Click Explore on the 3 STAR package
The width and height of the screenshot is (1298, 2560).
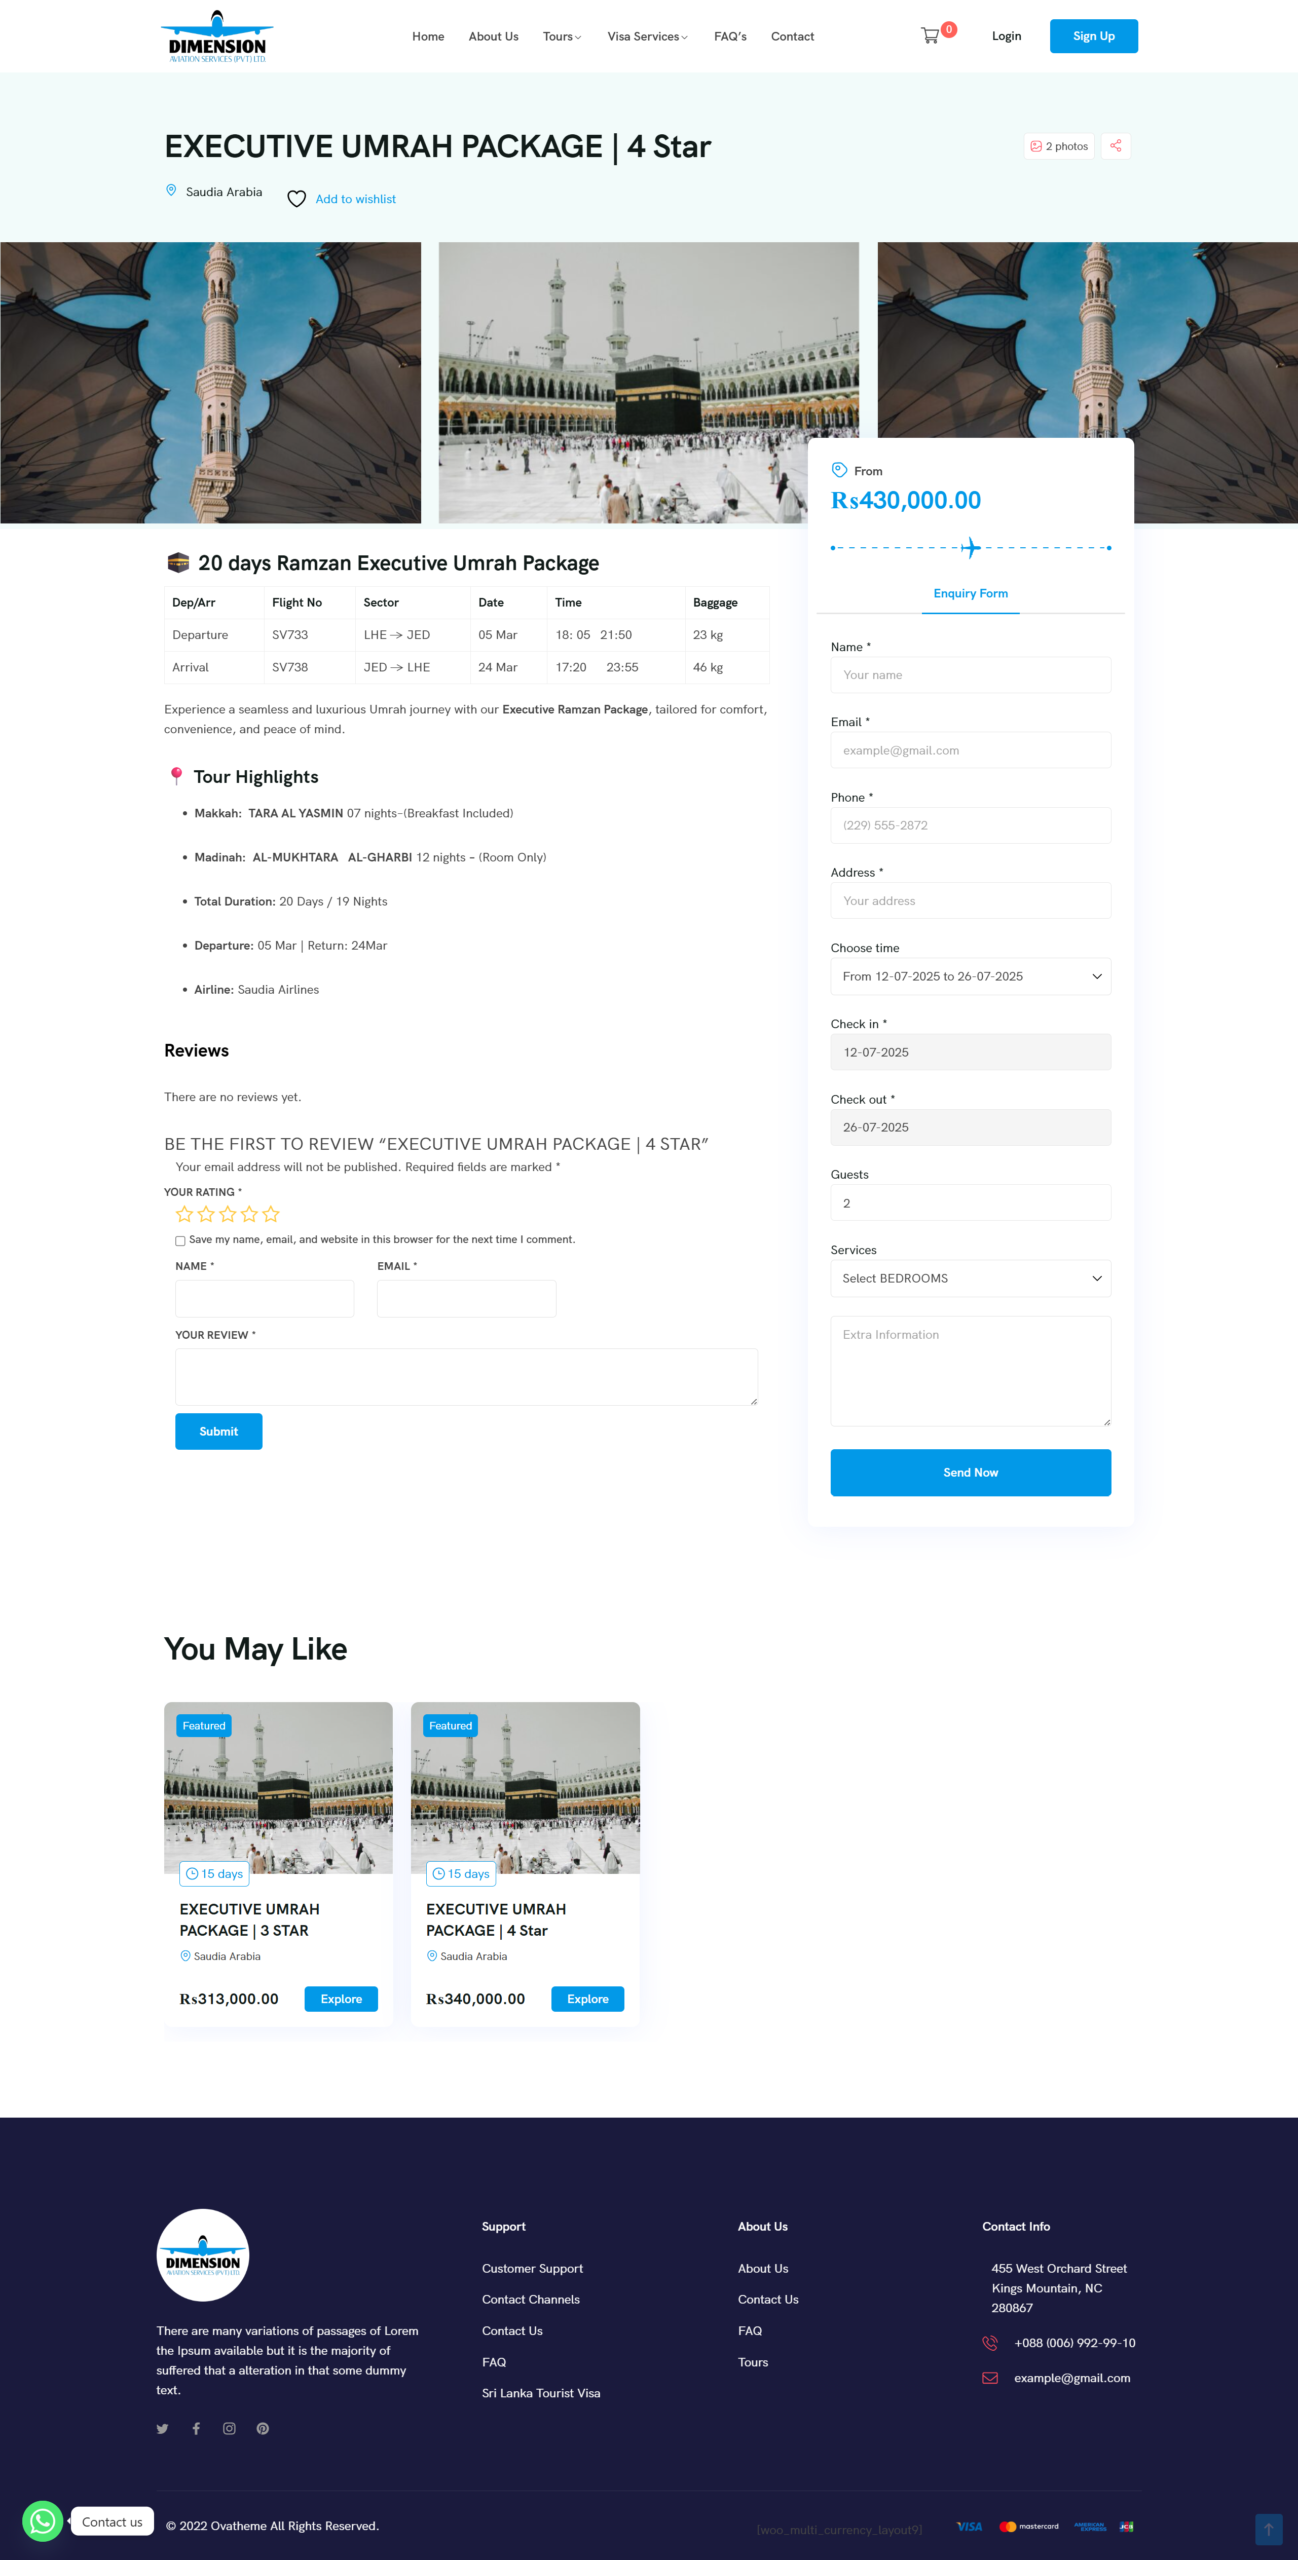pos(341,1998)
